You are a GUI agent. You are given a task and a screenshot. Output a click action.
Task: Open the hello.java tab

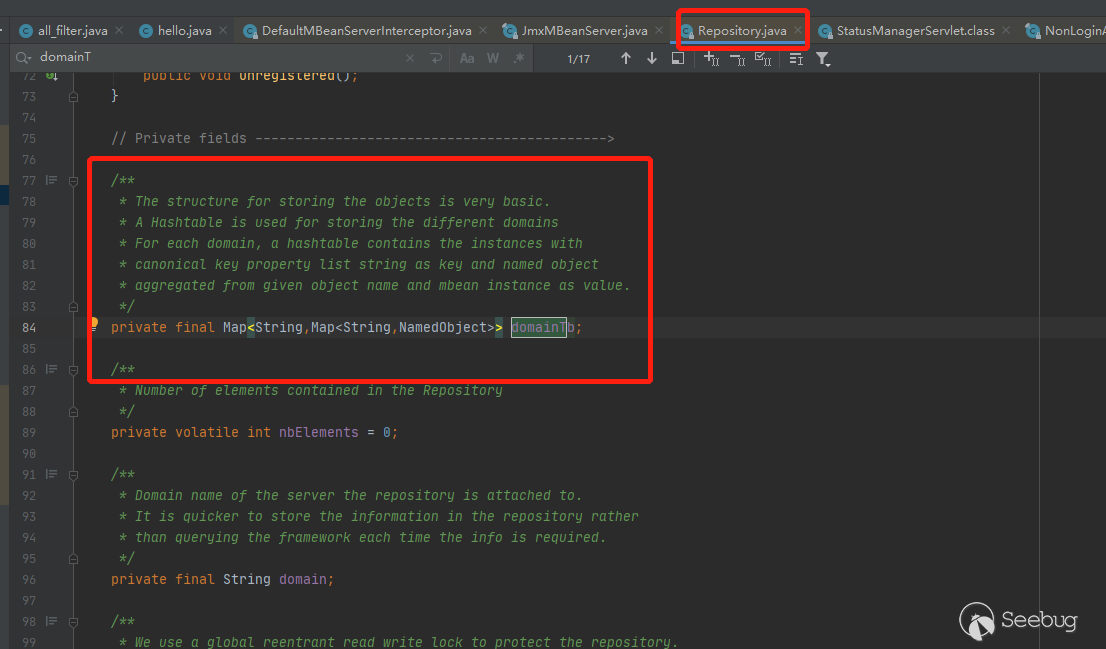(176, 31)
